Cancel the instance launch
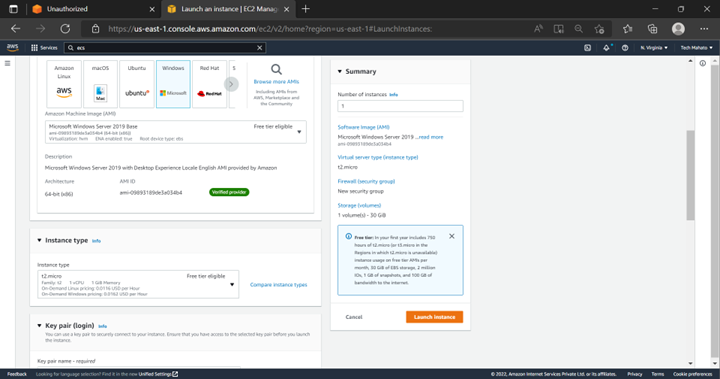 354,317
